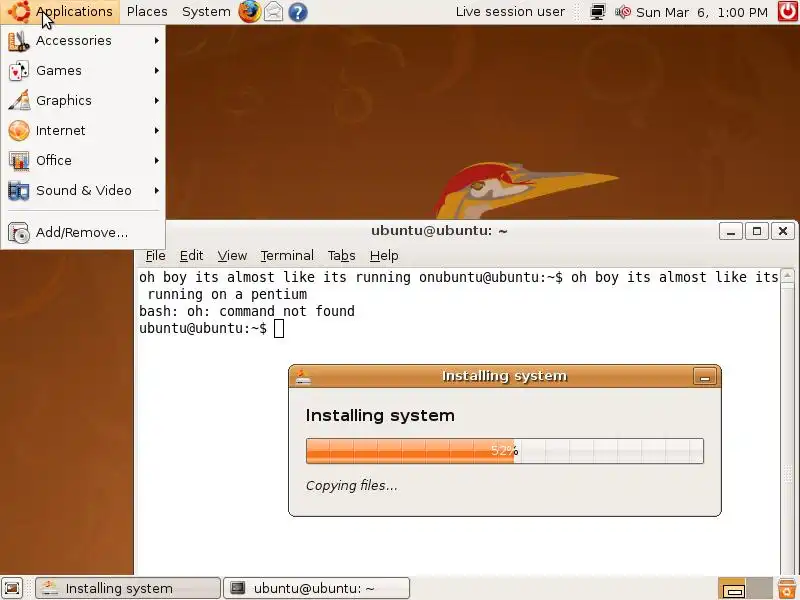Screen dimensions: 800x600
Task: Click the Office chart icon
Action: click(x=19, y=161)
